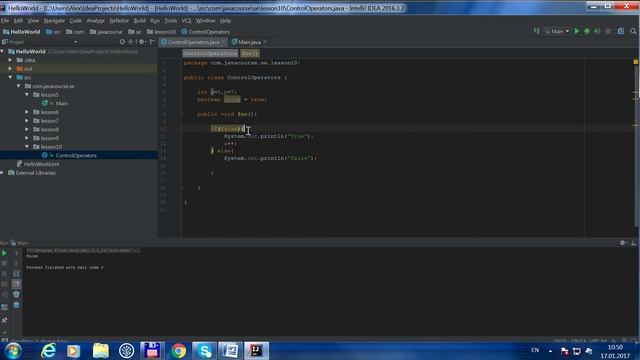Toggle scroll to end in Run console
The image size is (640, 360).
[16, 284]
